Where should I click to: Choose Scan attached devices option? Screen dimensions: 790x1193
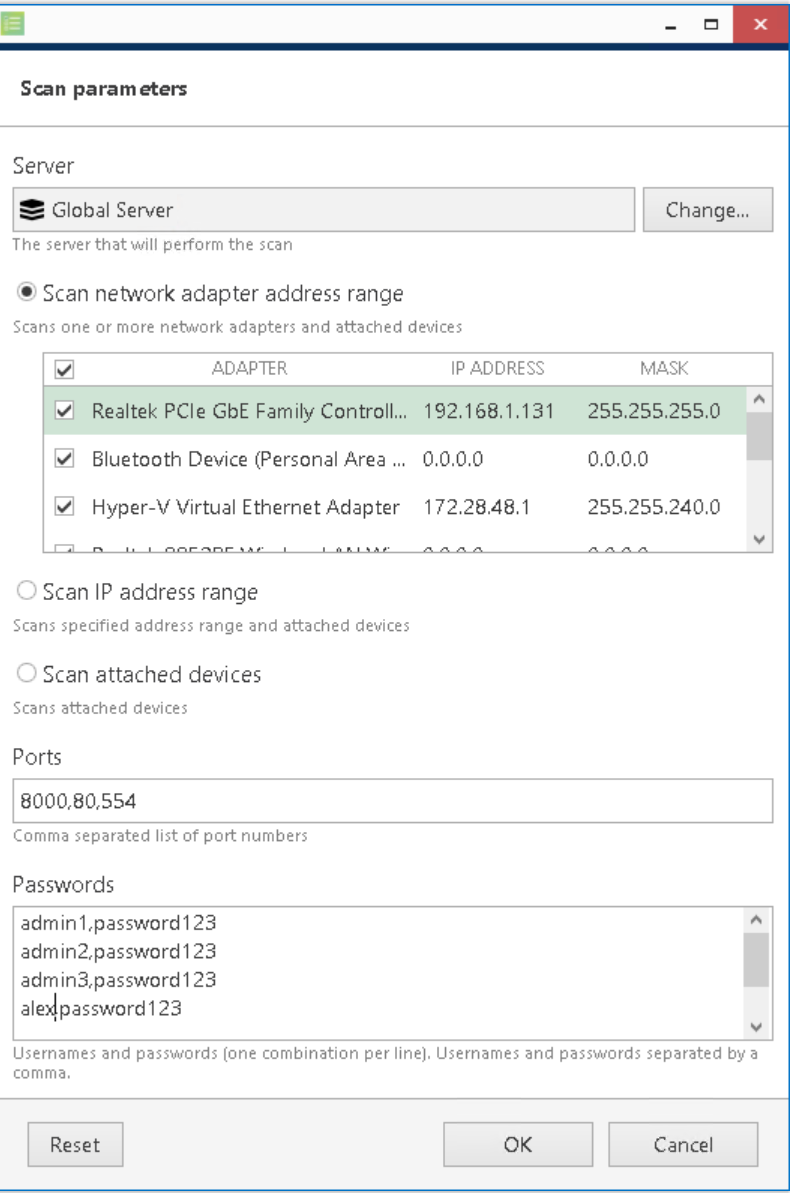click(28, 675)
